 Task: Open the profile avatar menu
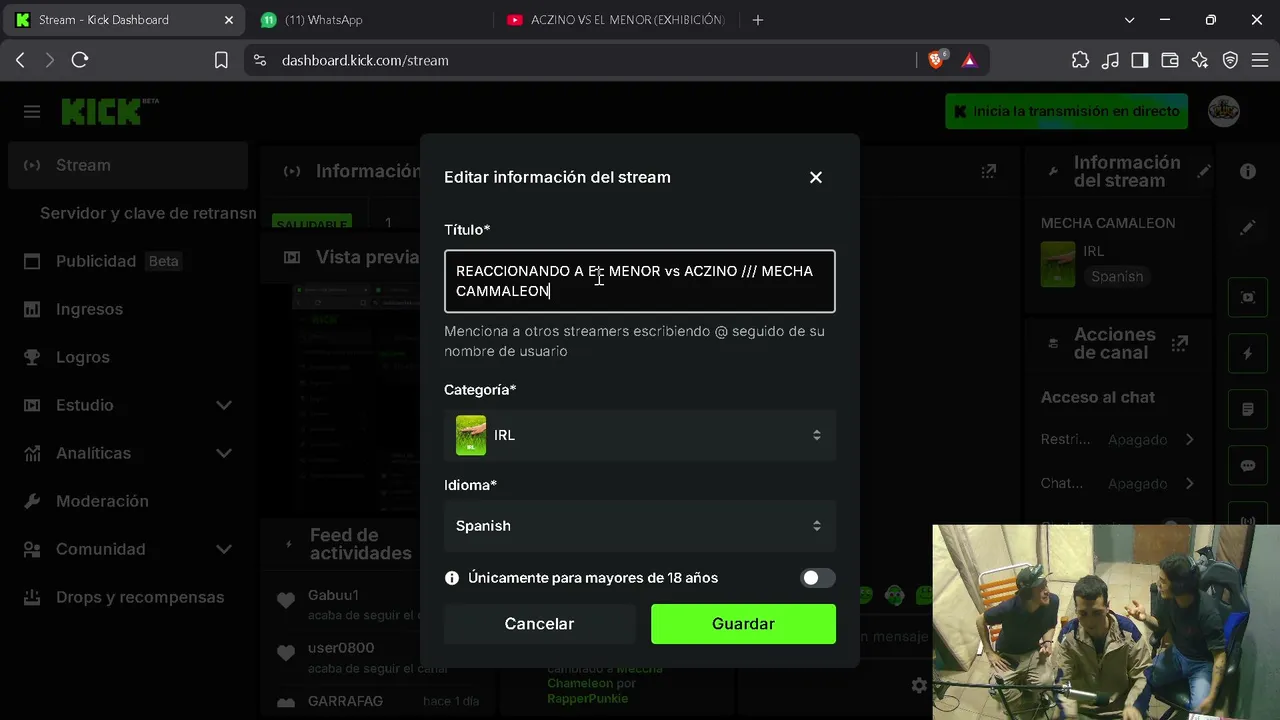(1224, 111)
